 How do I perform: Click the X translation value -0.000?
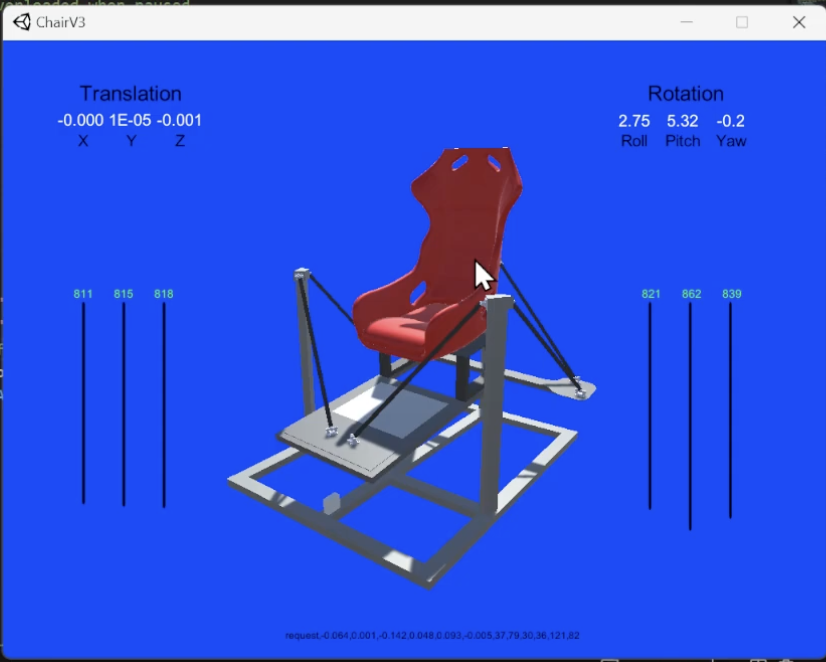click(x=81, y=121)
